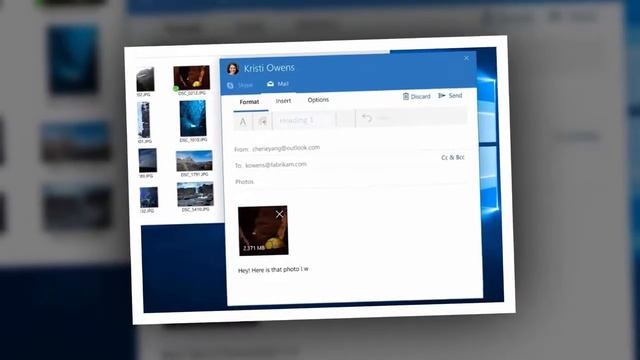Select the blue thumbnail labeled 192.JPG
The image size is (640, 360).
point(149,197)
